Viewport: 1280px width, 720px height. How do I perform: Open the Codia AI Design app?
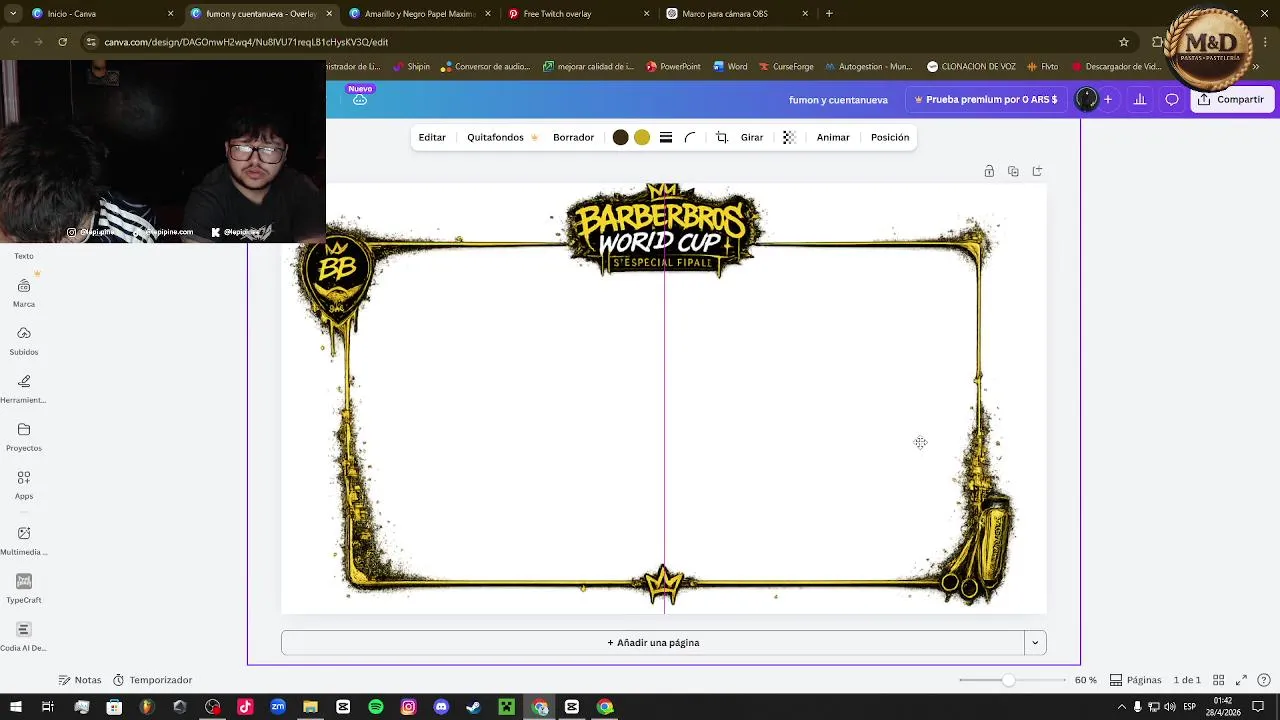pyautogui.click(x=24, y=637)
